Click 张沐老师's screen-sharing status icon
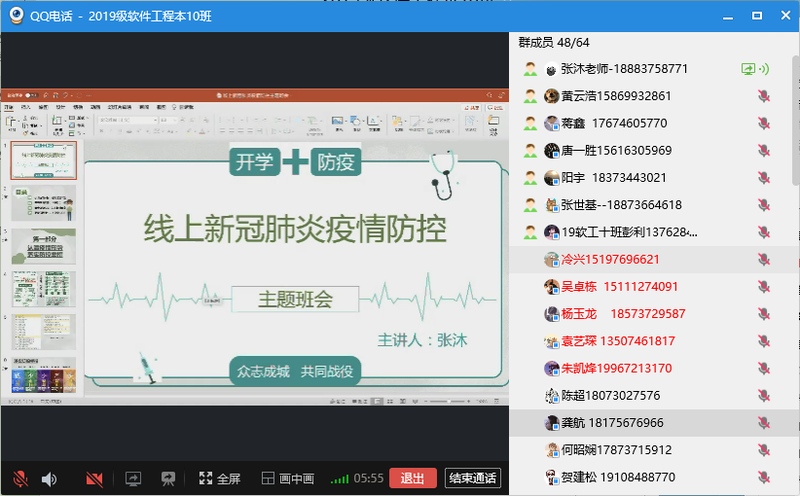800x496 pixels. [x=748, y=69]
